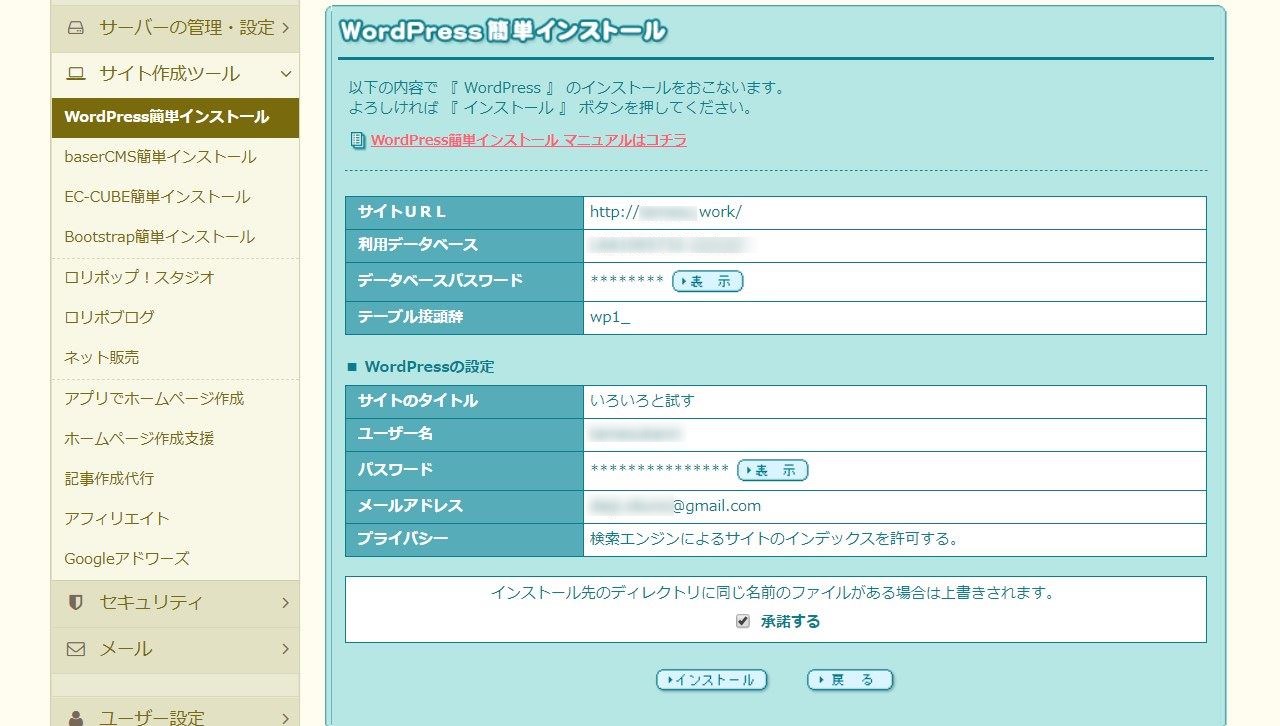
Task: Show the database password with 表示 button
Action: [708, 281]
